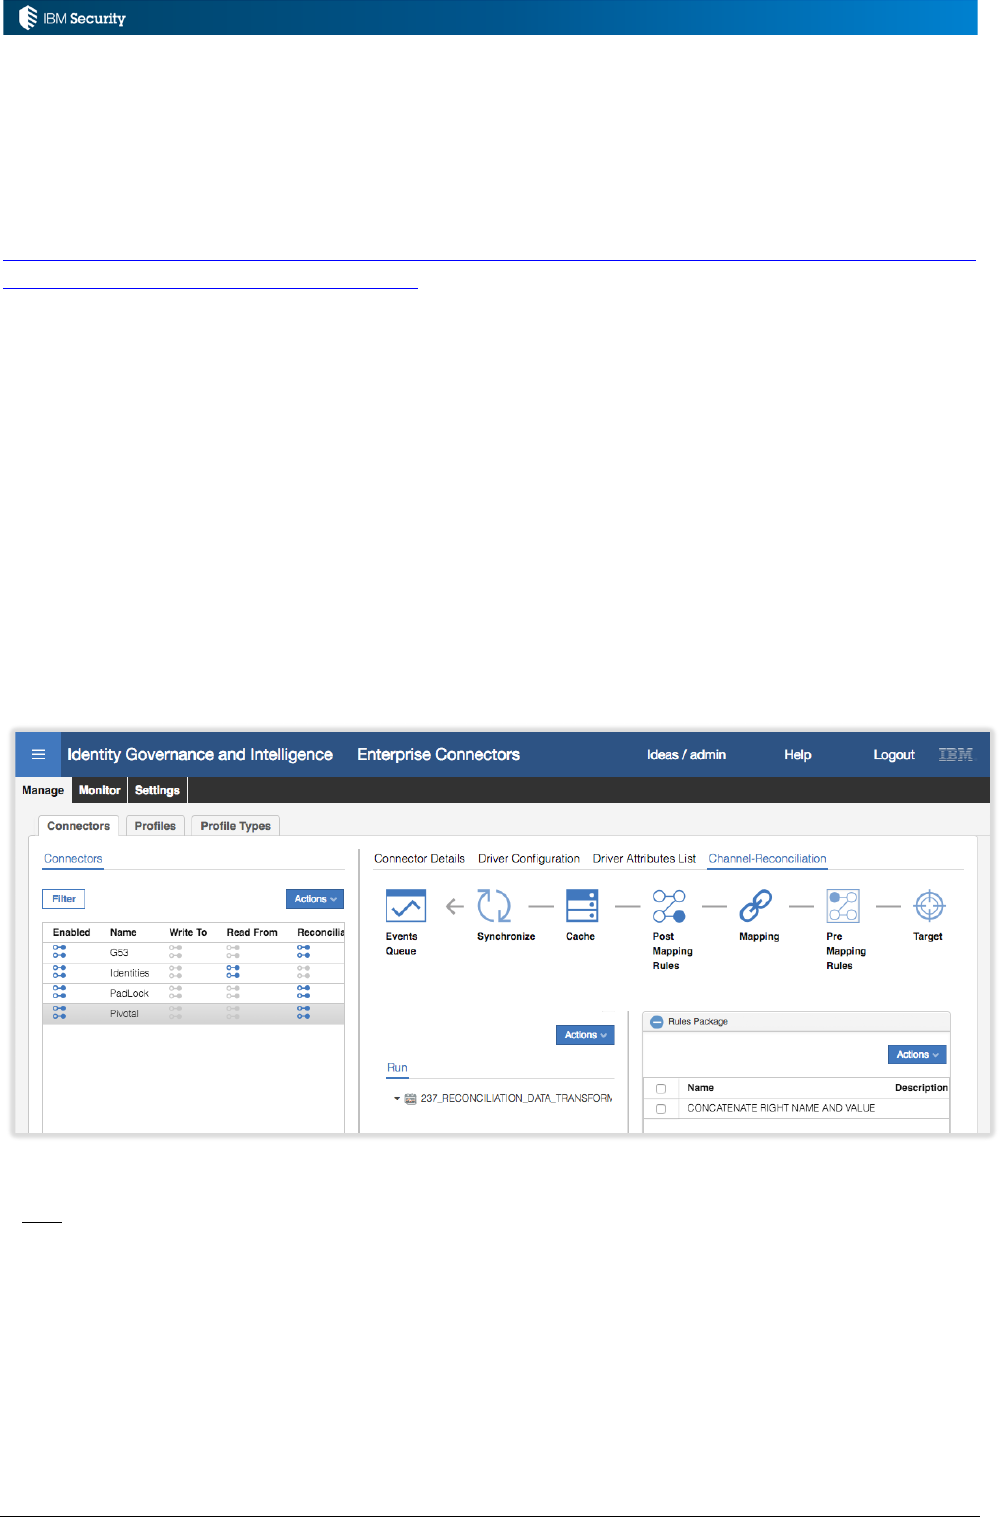
Task: Toggle Write To for Identities connector
Action: click(176, 972)
